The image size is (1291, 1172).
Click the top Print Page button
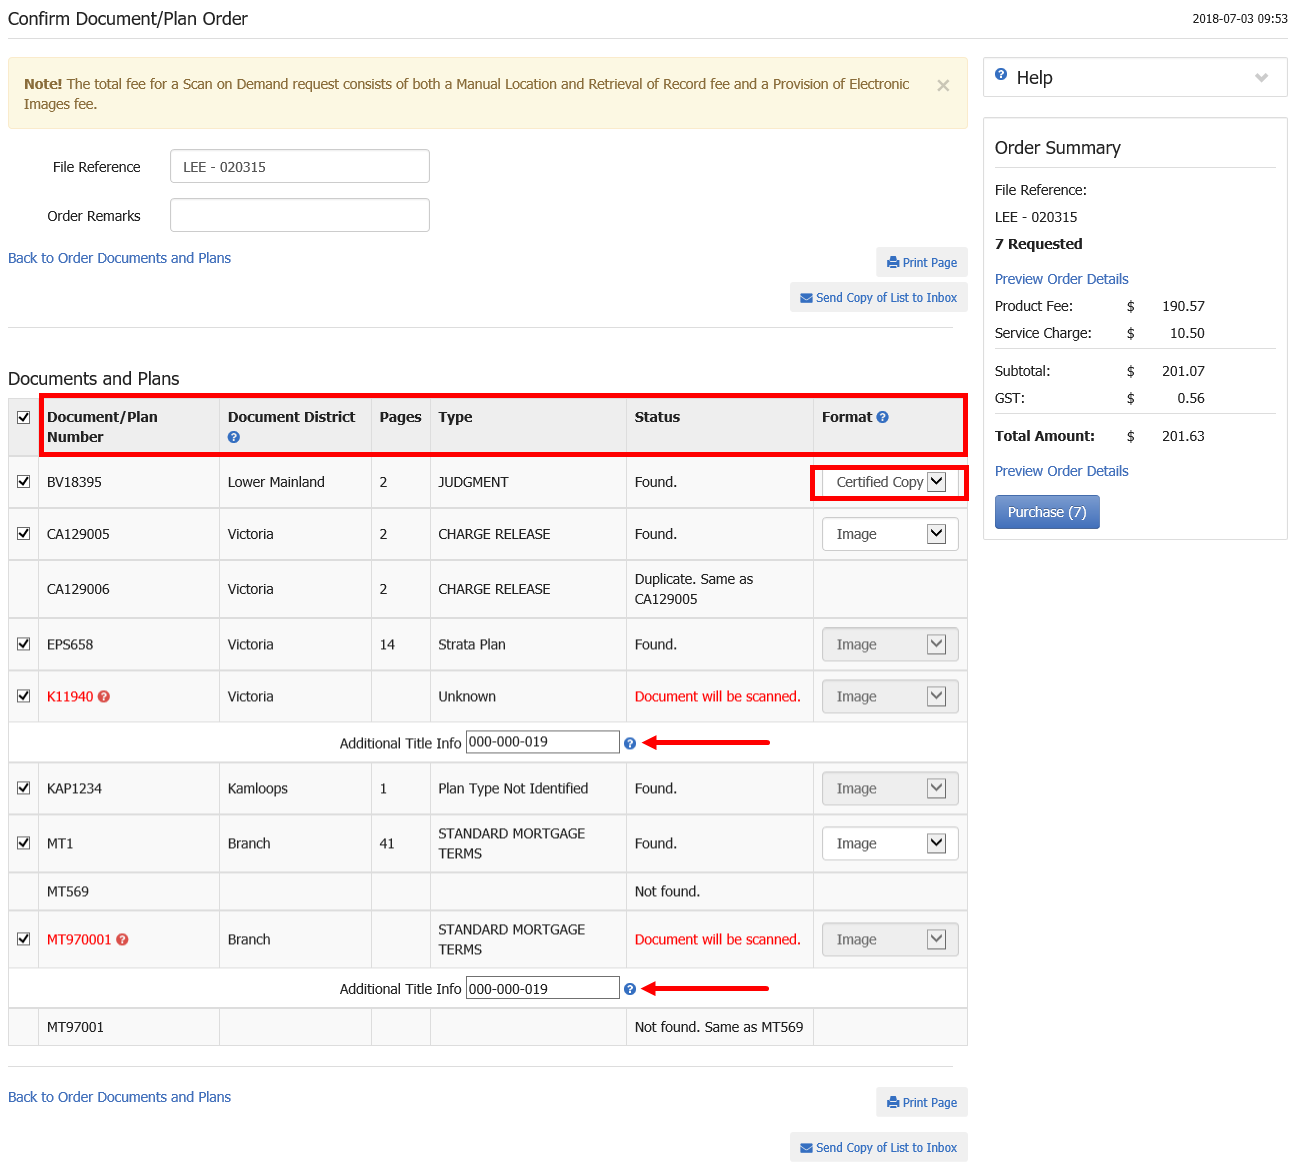[x=922, y=263]
